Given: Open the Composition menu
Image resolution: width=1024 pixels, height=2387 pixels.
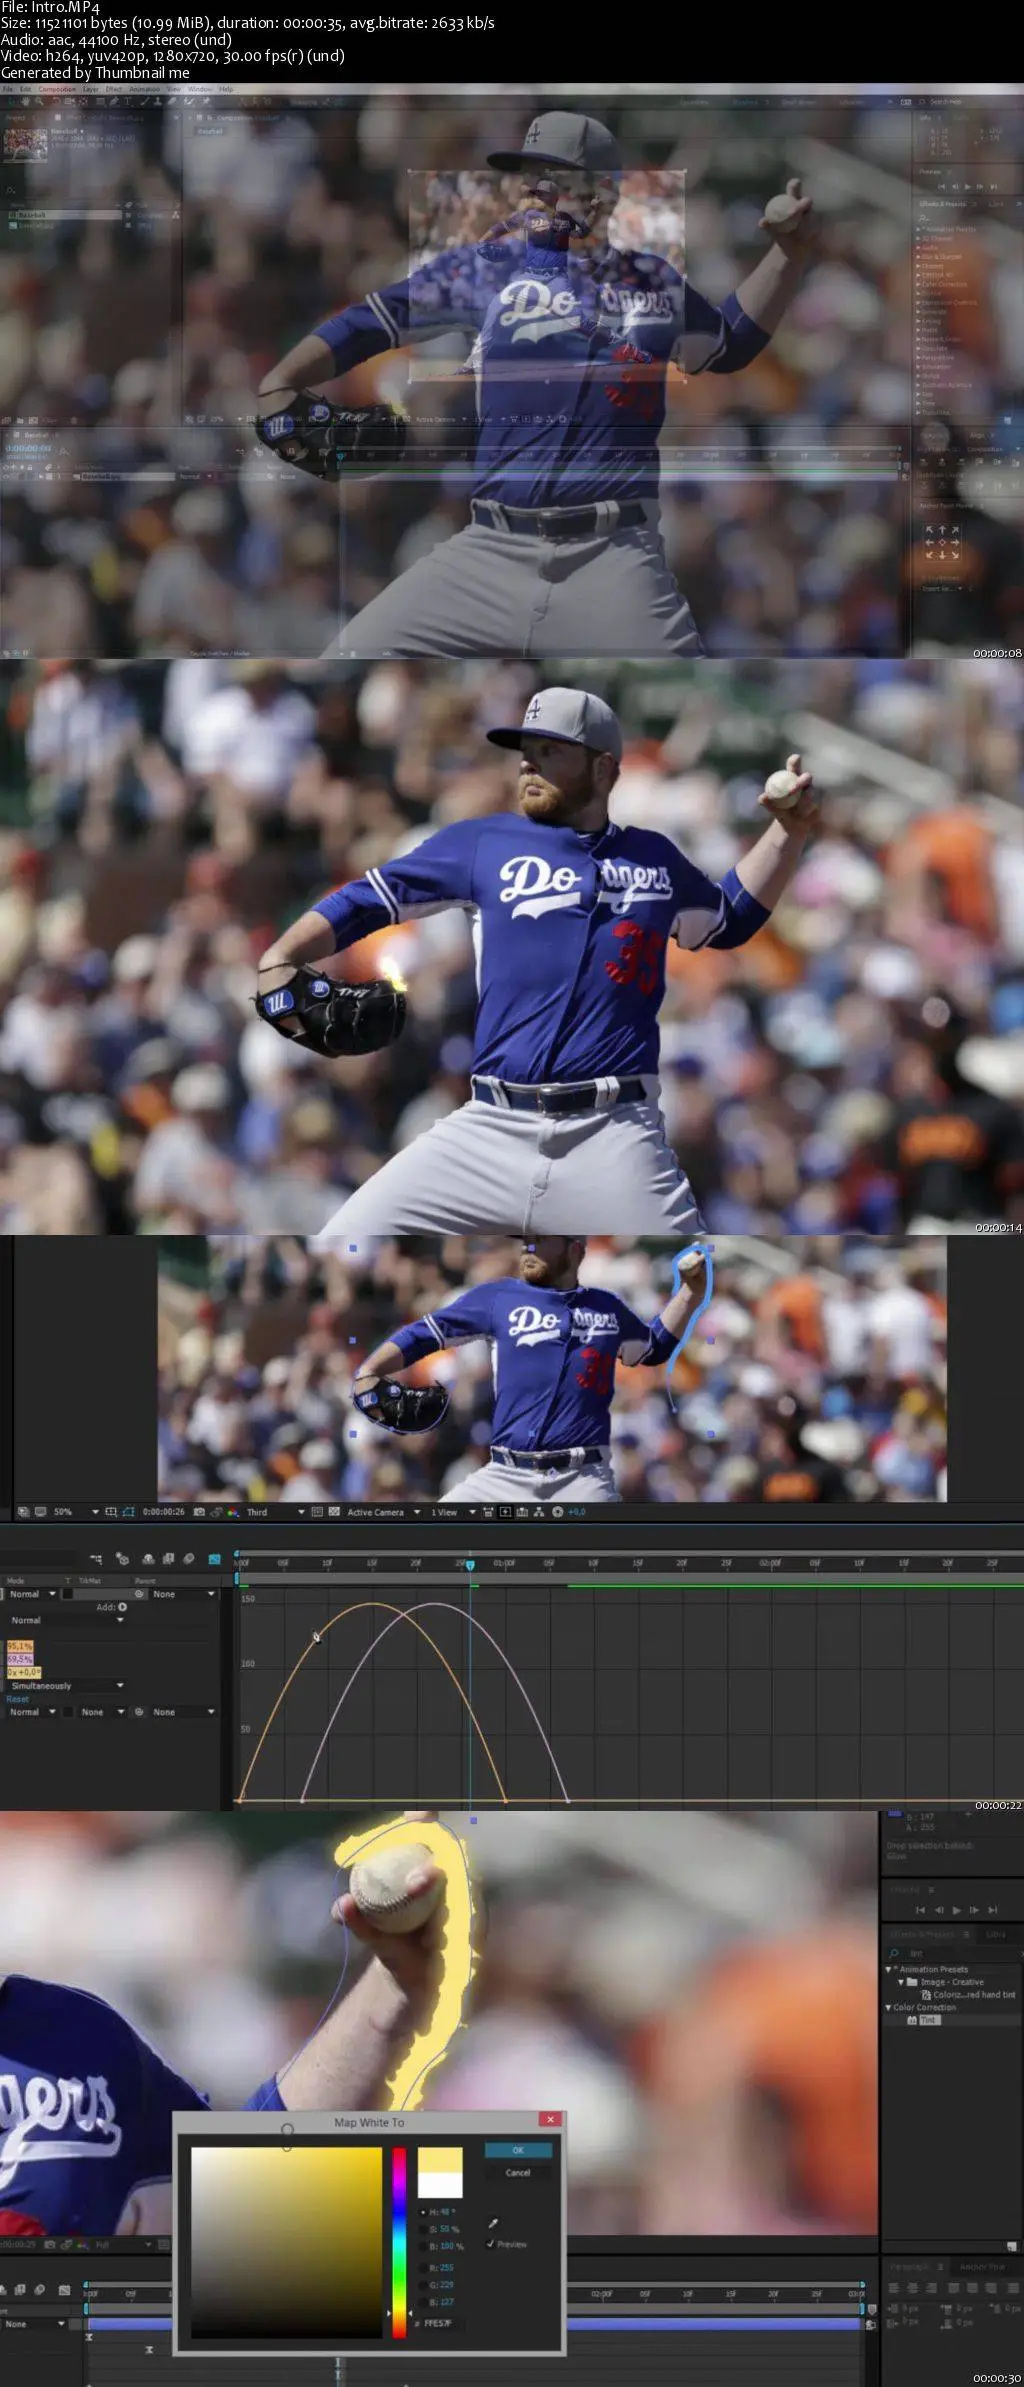Looking at the screenshot, I should tap(56, 89).
